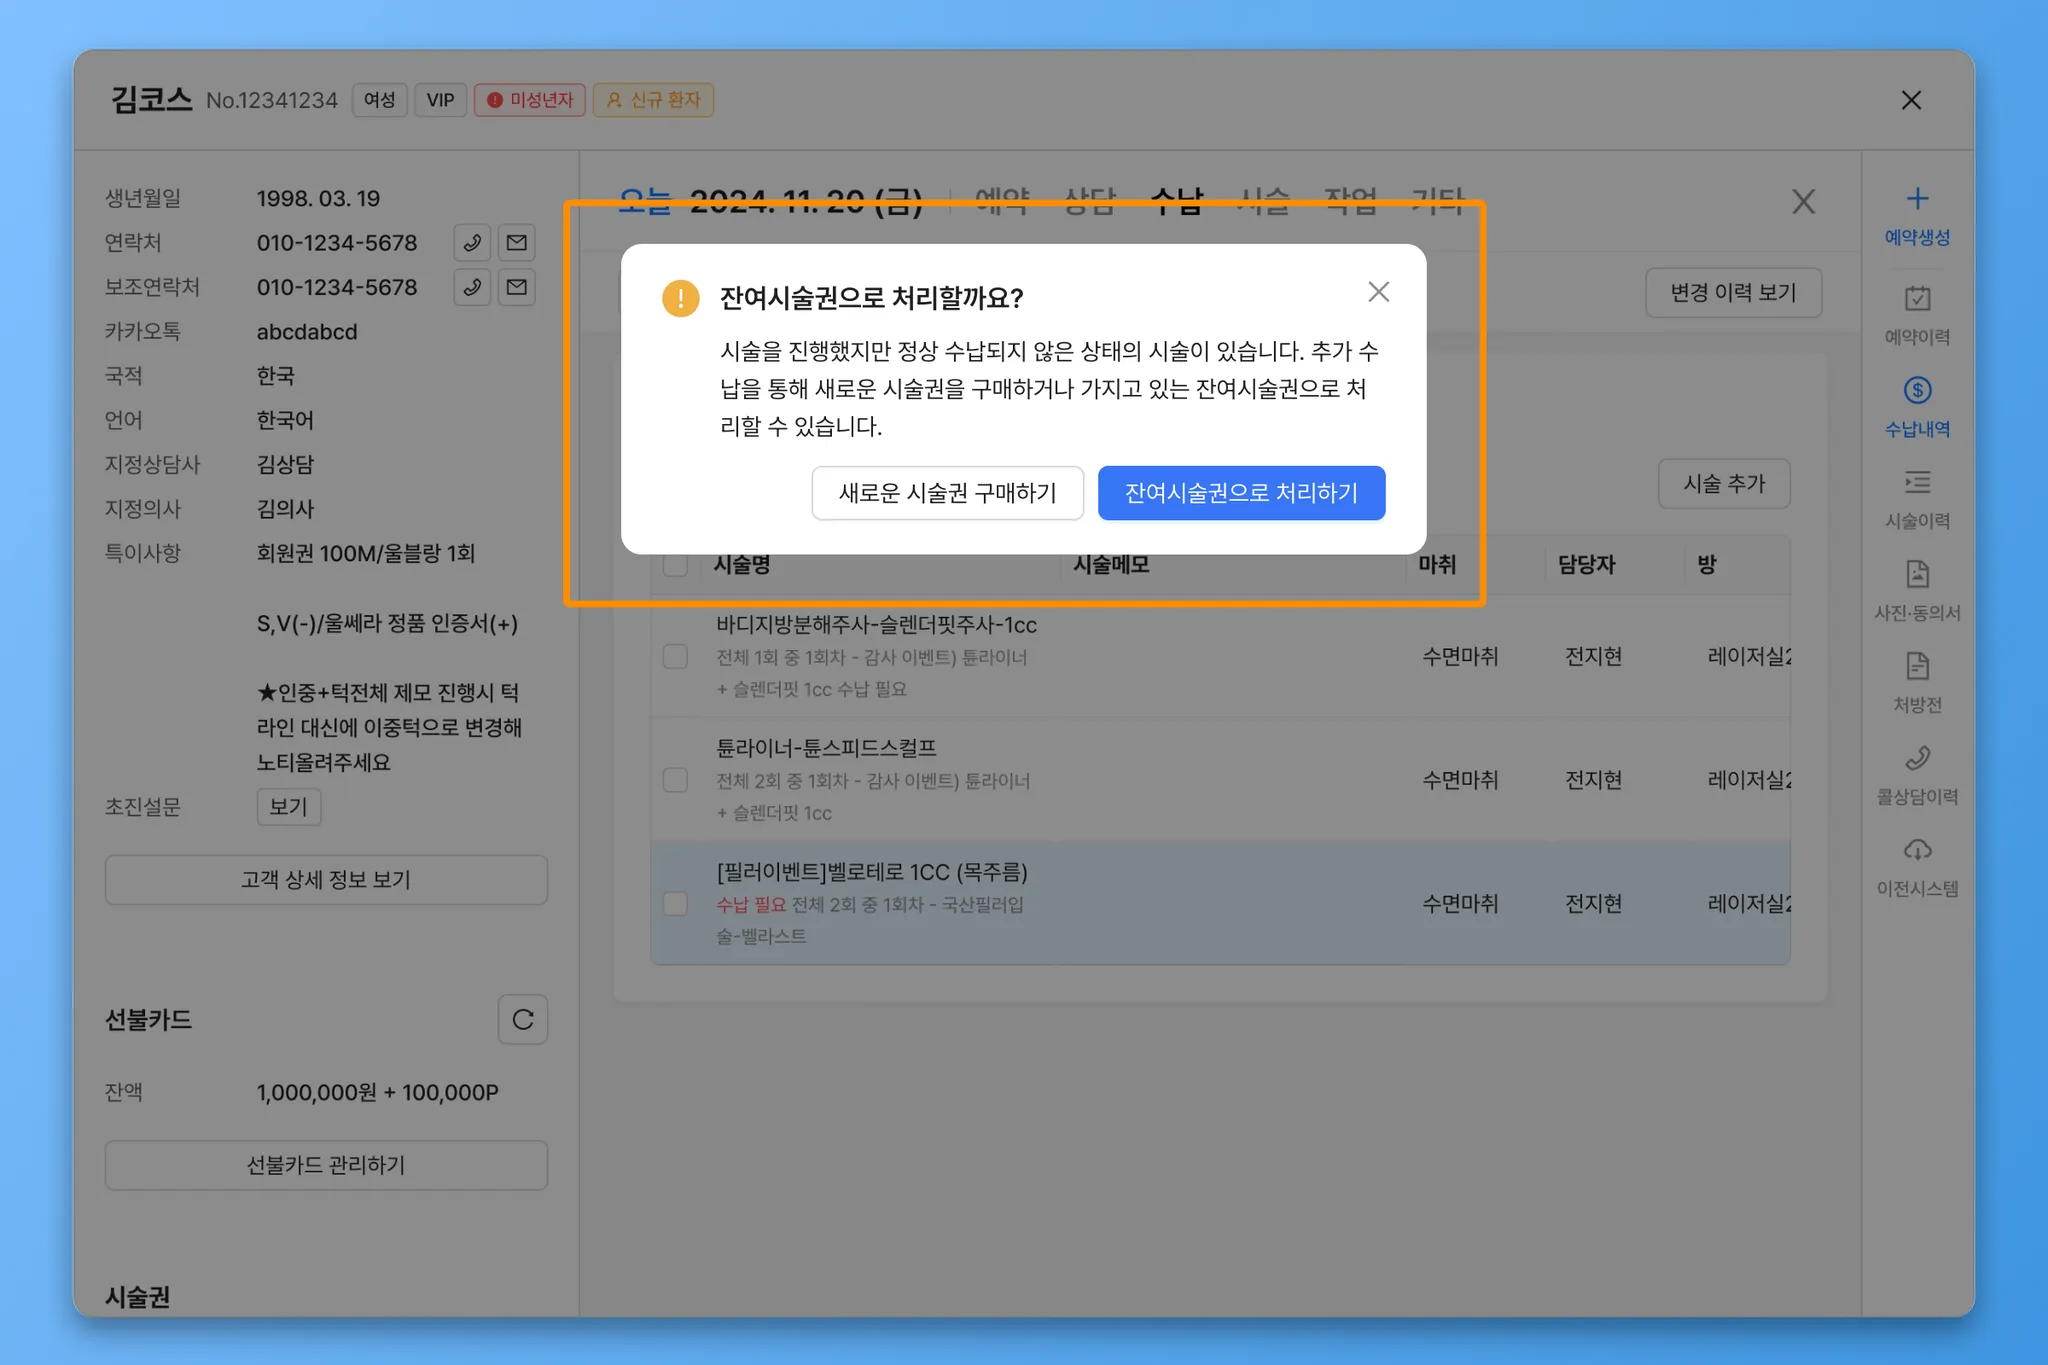Check the 튠라이너-튠스피드스컬프 row checkbox
This screenshot has height=1365, width=2048.
675,780
